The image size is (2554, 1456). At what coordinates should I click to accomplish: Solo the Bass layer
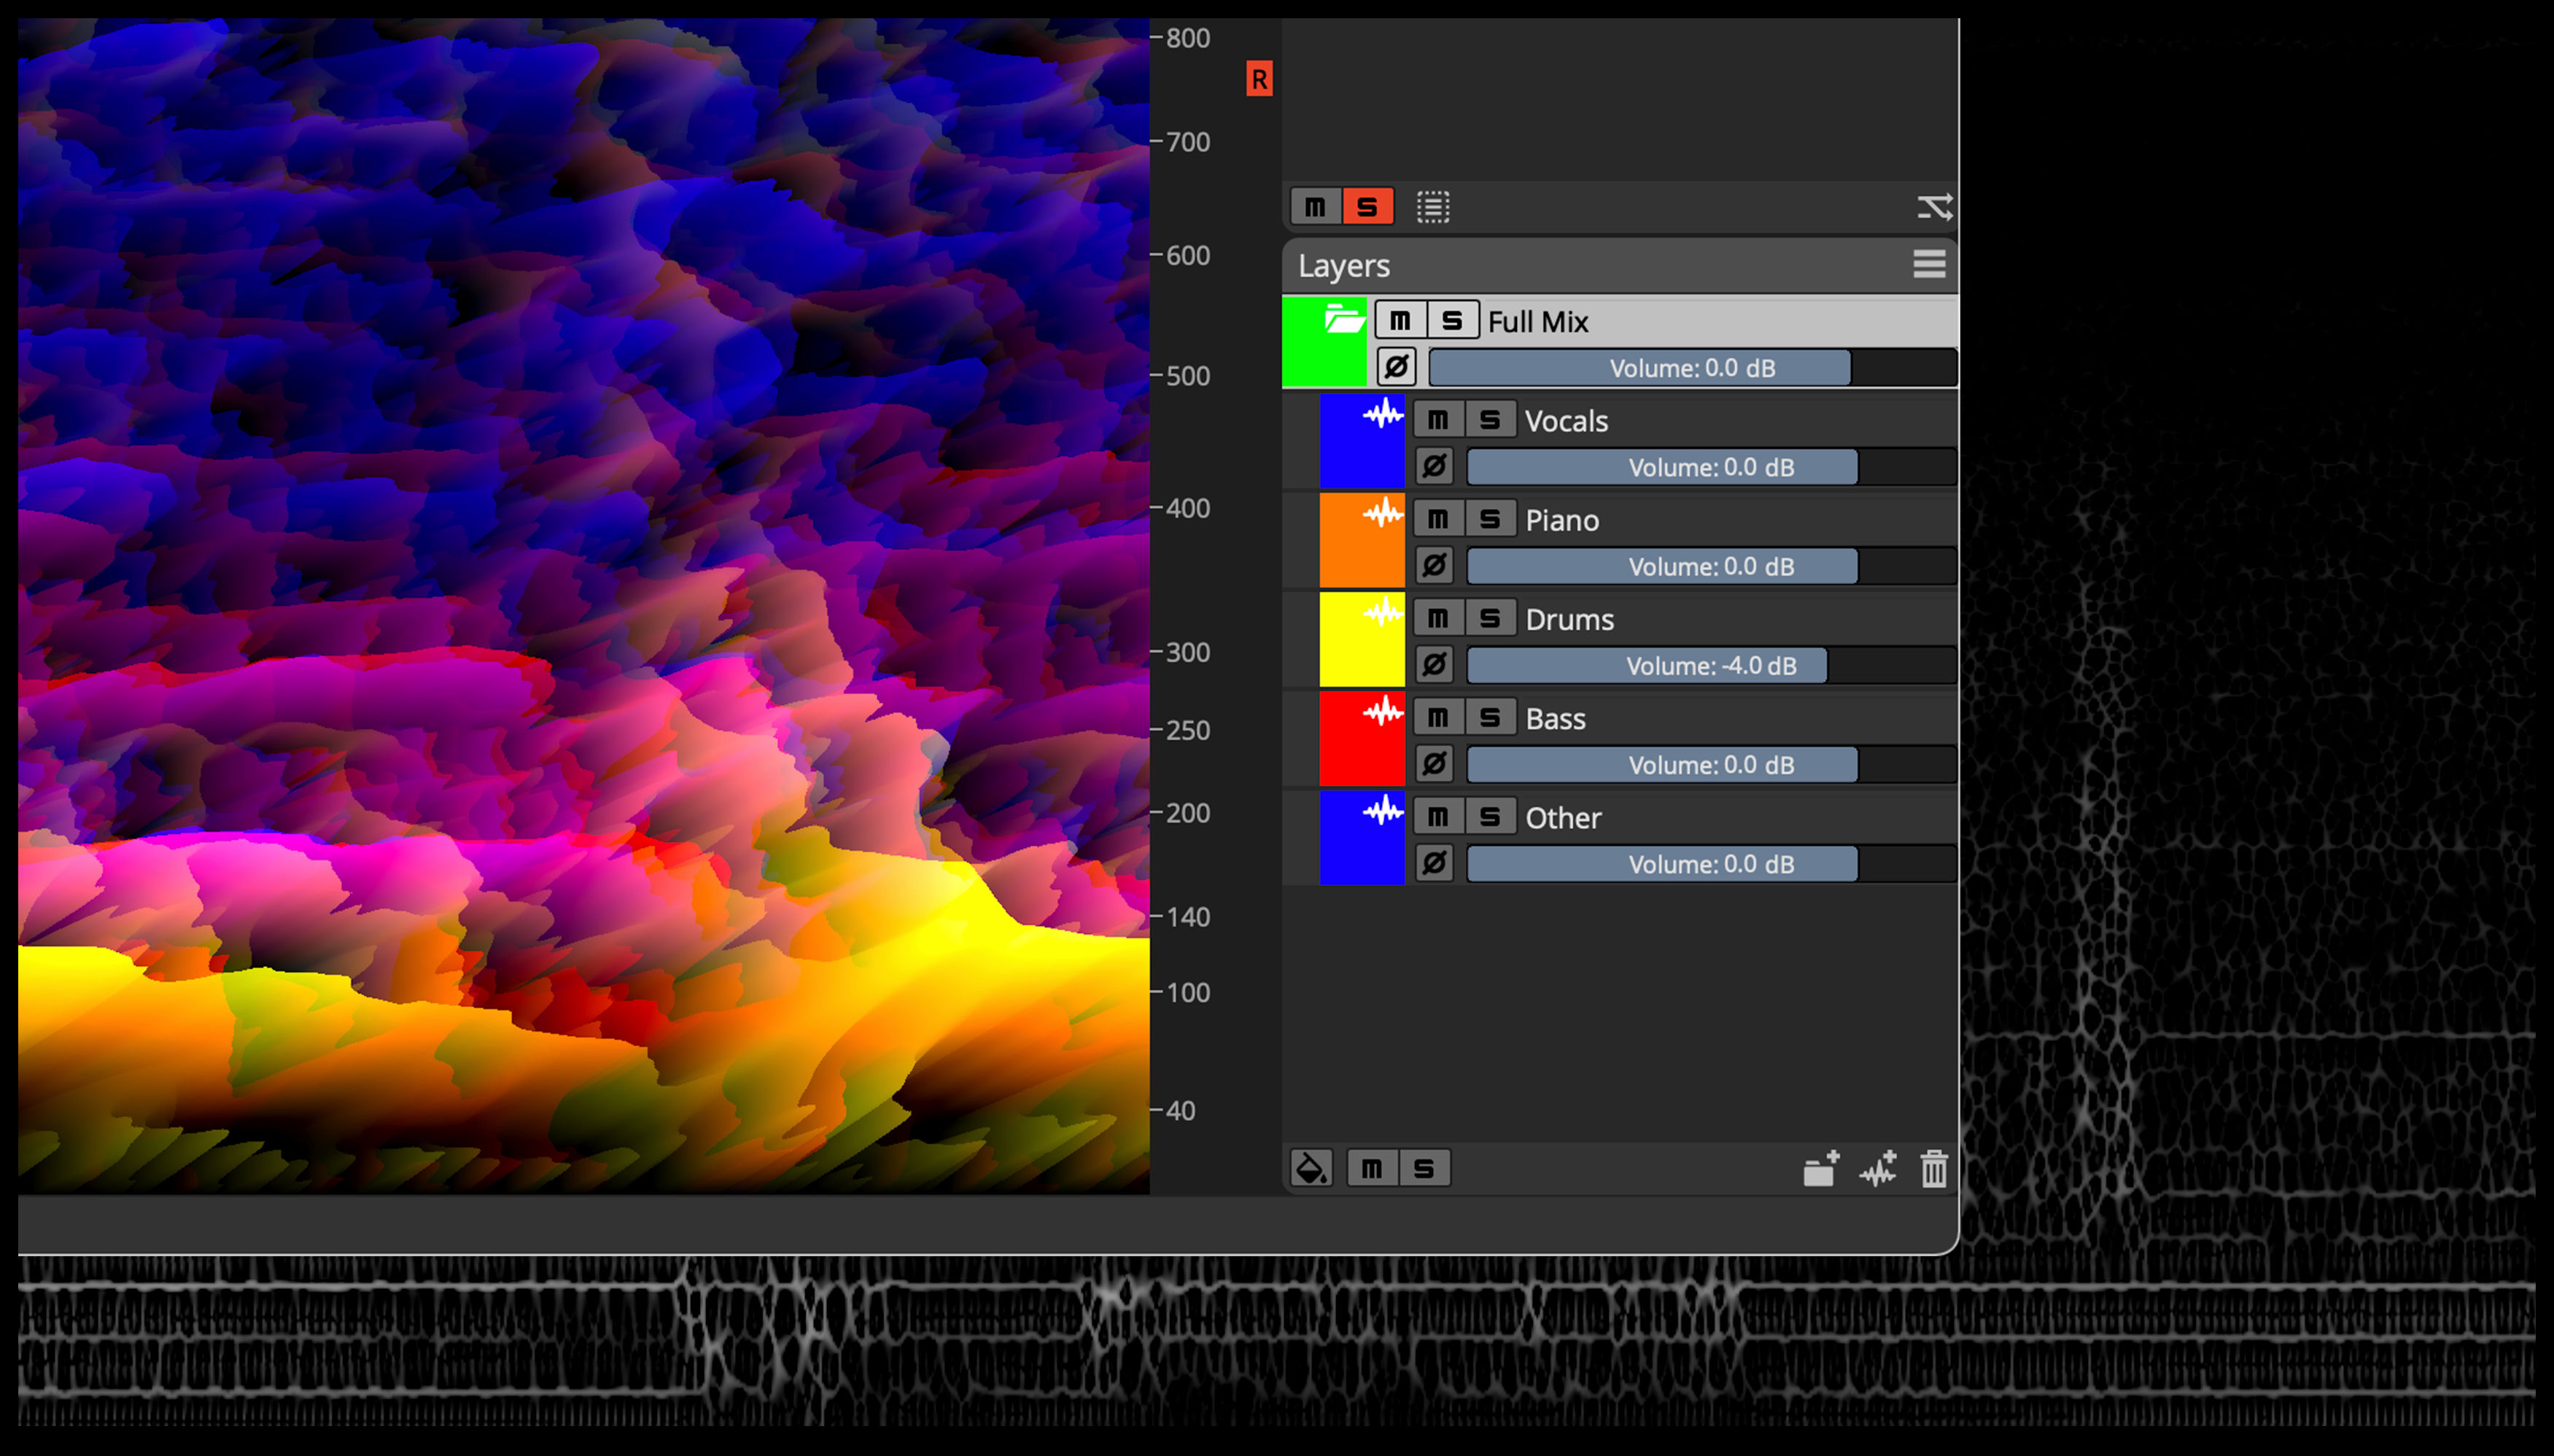(1490, 718)
